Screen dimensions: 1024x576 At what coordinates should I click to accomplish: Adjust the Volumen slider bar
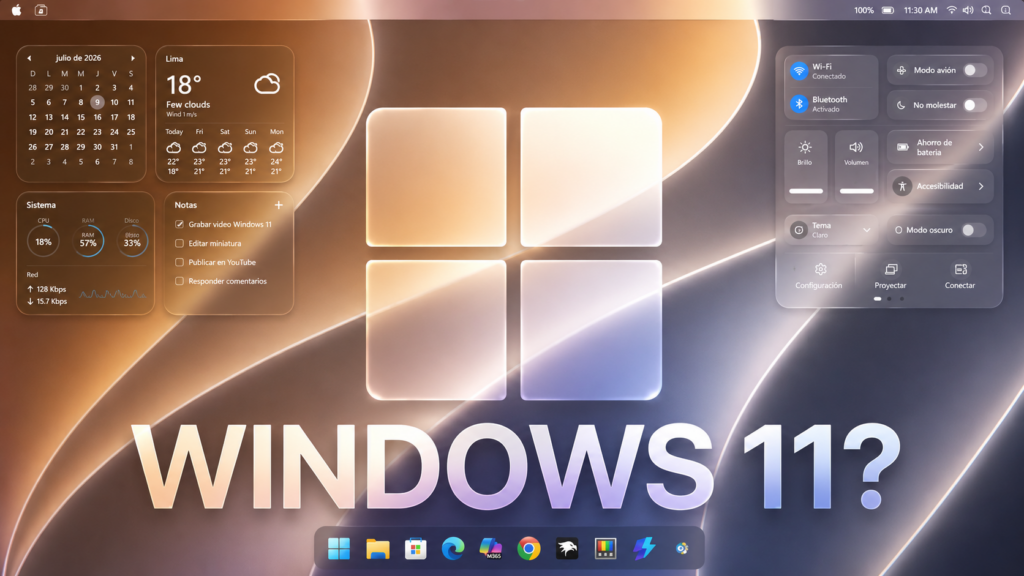point(856,191)
